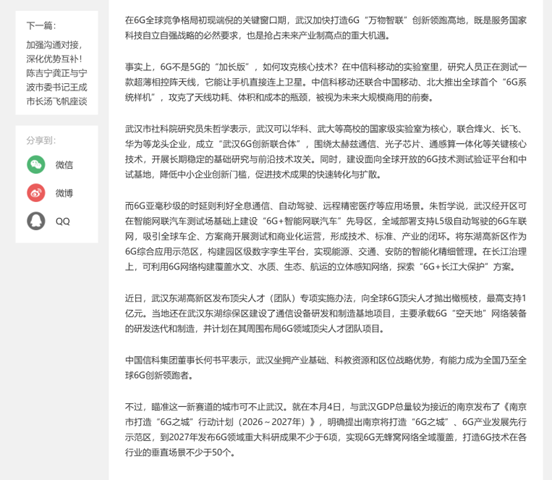
Task: Click paragraph beginning 武汉市社科院研究员朱哲学
Action: pos(326,152)
